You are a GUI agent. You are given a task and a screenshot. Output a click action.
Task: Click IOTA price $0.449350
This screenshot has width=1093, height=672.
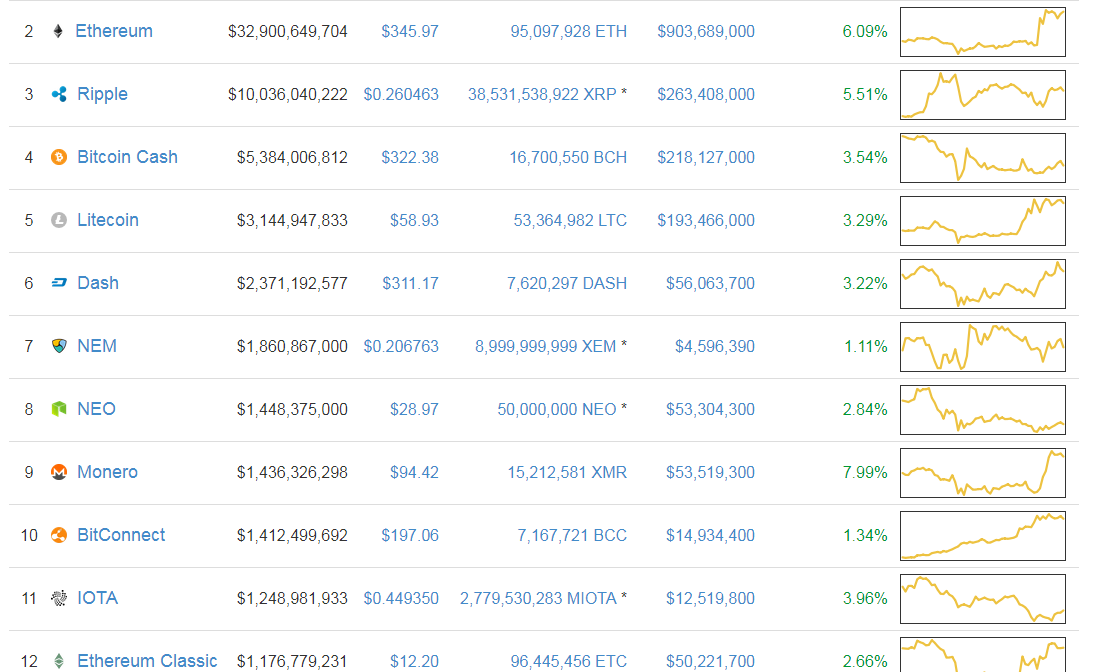point(401,598)
